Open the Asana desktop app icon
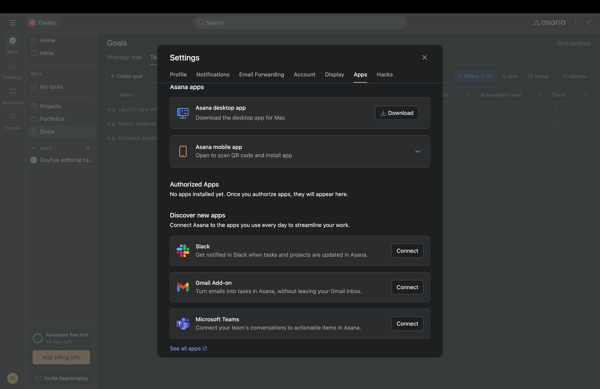 [183, 113]
